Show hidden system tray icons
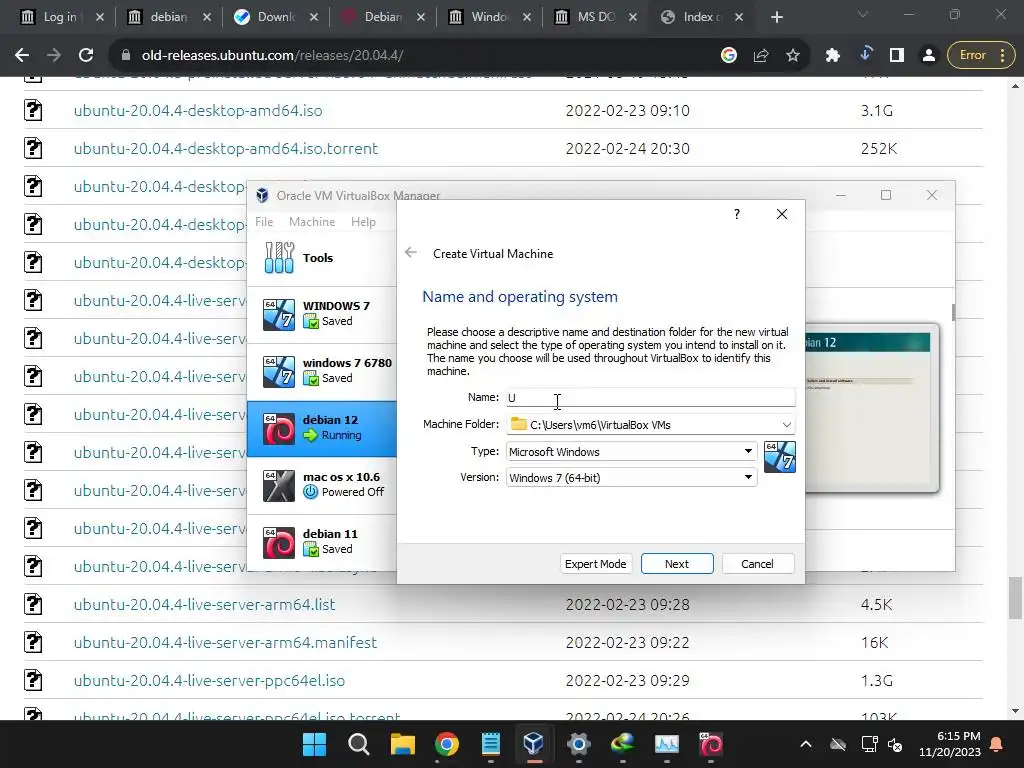The height and width of the screenshot is (768, 1024). click(x=806, y=744)
